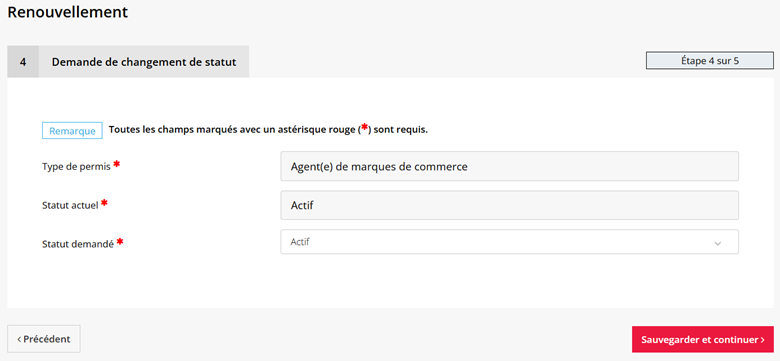Click the red asterisk in the required-fields note
Viewport: 780px width, 361px height.
tap(364, 128)
